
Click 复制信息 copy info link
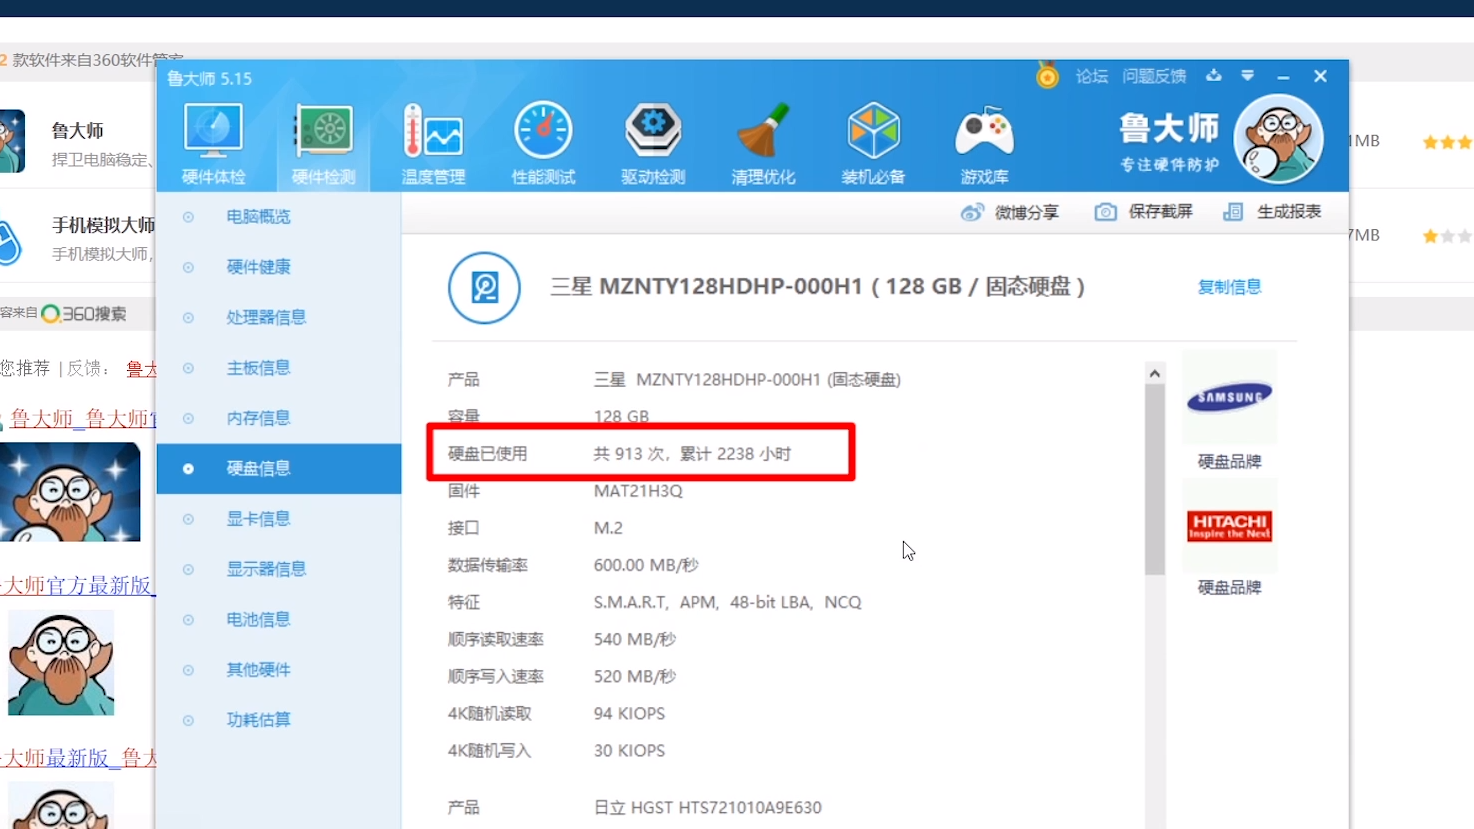(x=1229, y=287)
